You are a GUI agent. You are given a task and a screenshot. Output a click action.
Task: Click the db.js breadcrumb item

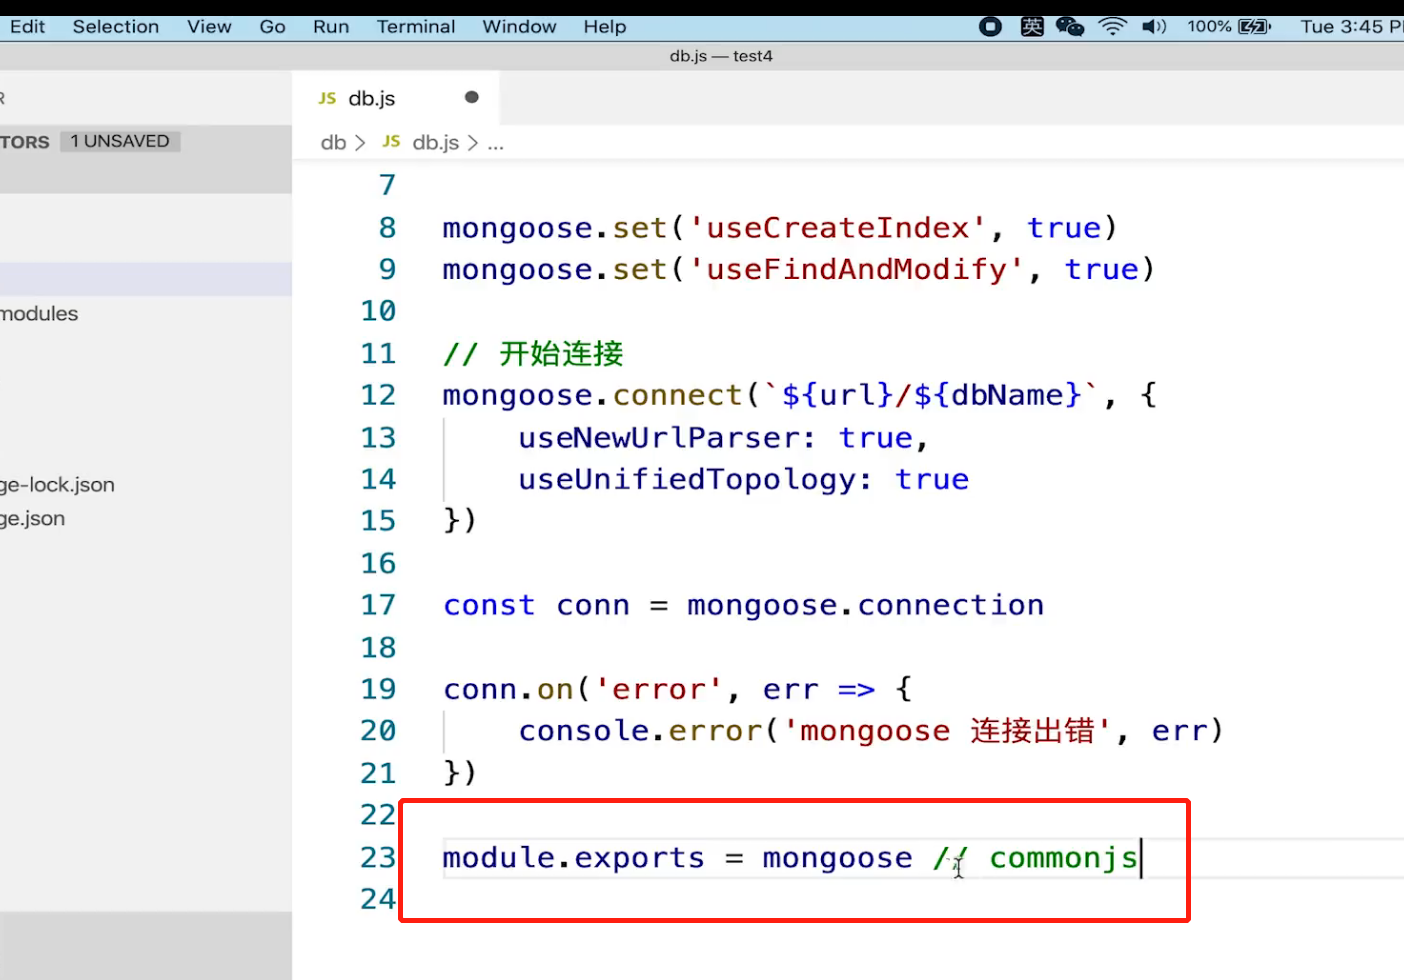click(x=435, y=143)
